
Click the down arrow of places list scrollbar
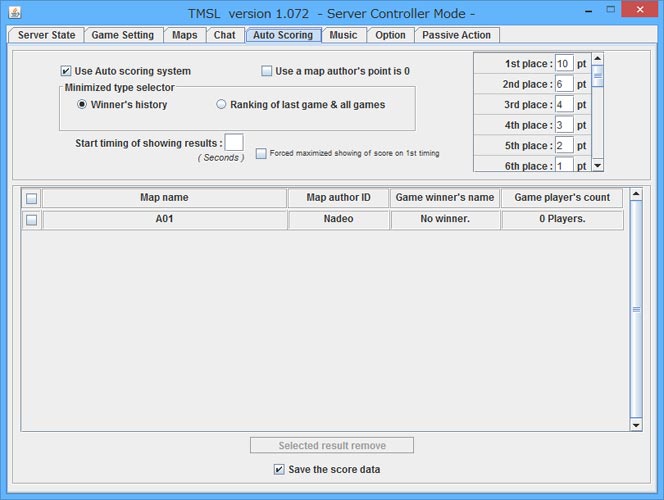click(x=598, y=166)
